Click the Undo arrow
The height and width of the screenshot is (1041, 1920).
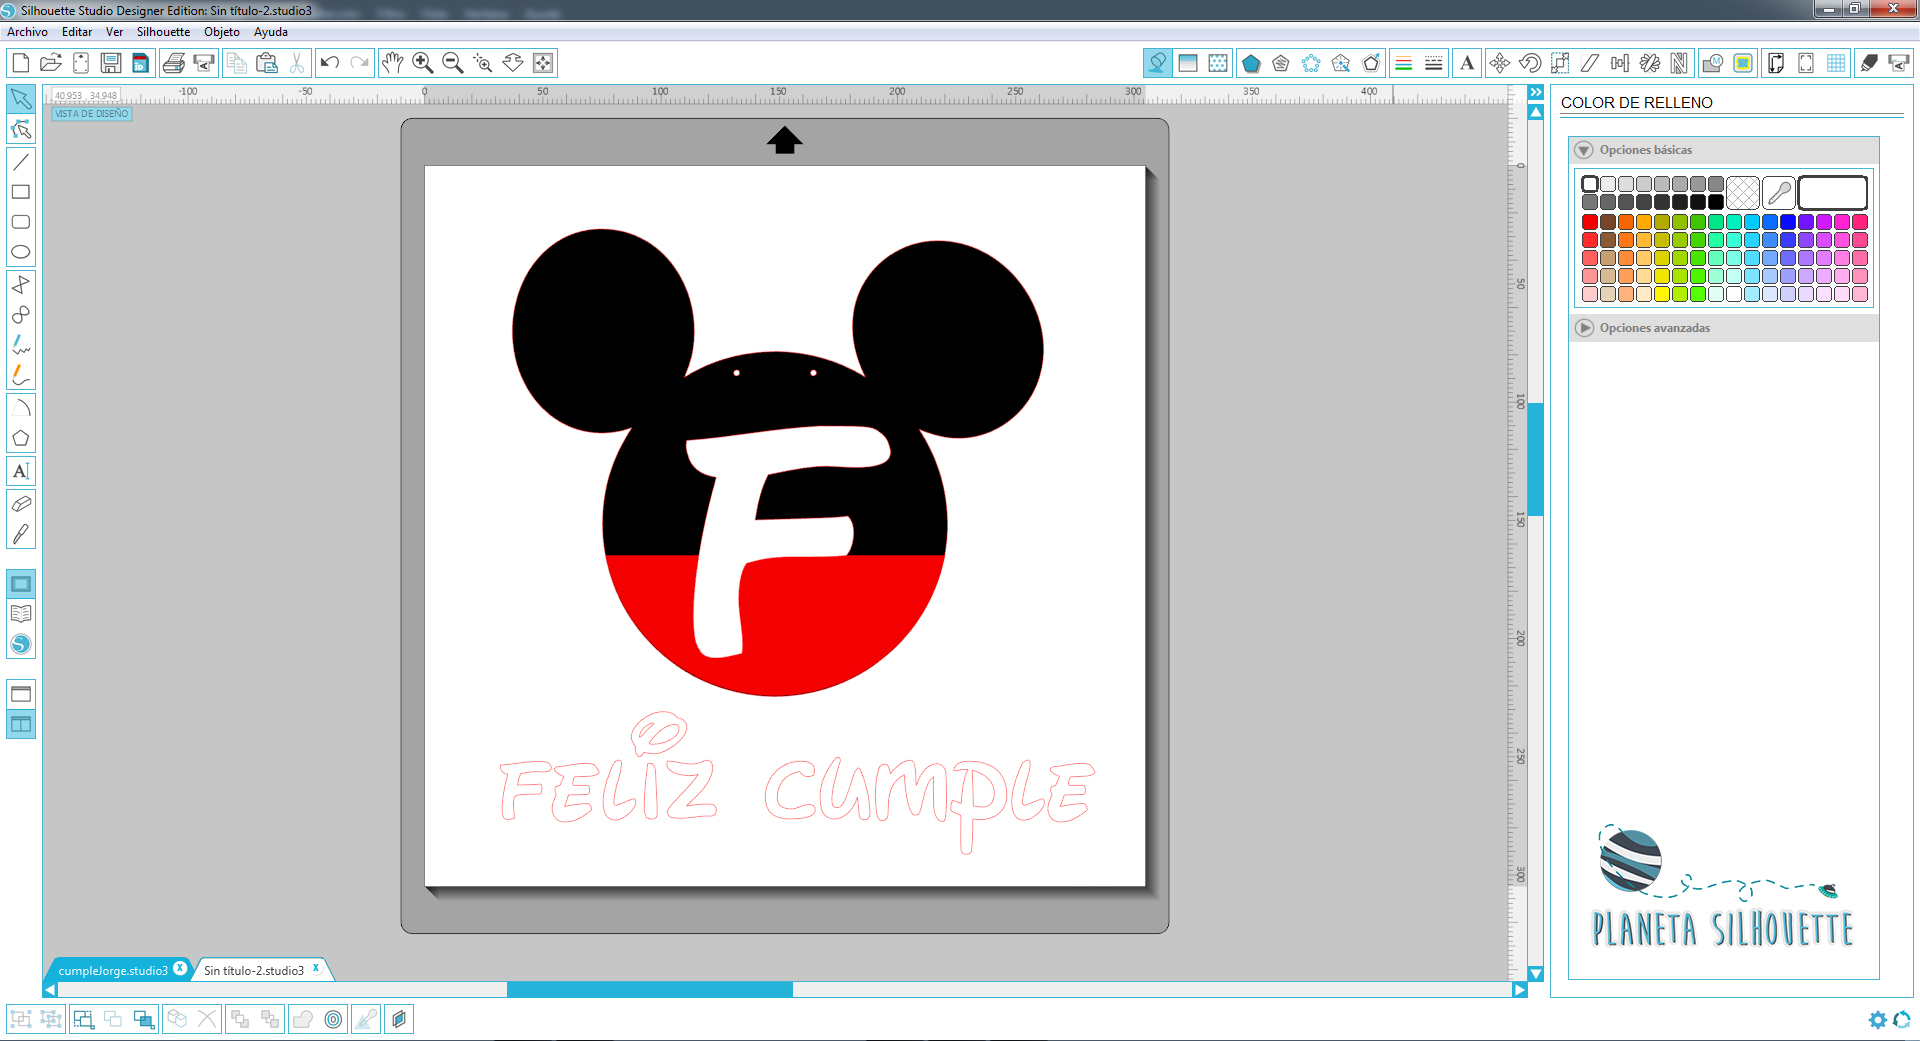(329, 63)
